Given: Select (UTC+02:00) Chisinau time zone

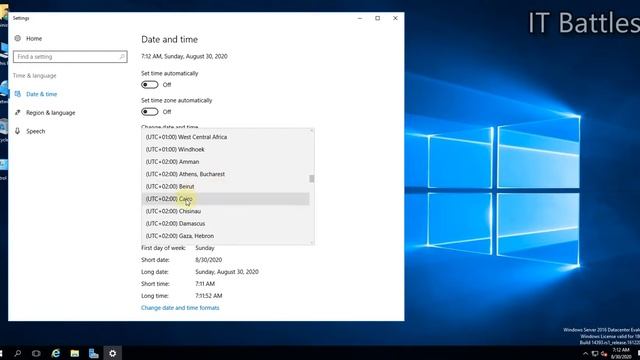Looking at the screenshot, I should pos(225,211).
